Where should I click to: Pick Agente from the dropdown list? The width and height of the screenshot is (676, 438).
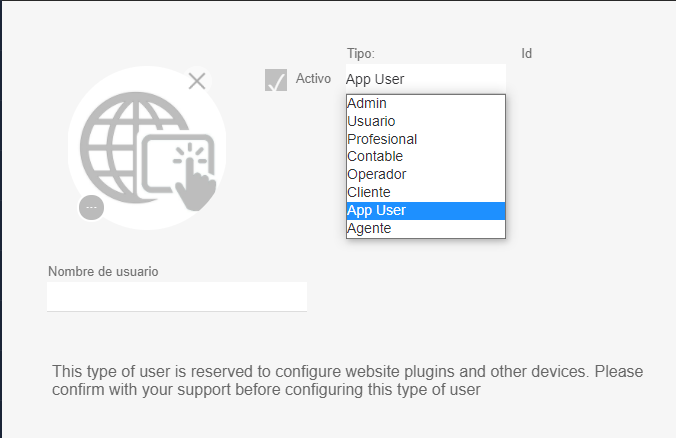click(369, 228)
